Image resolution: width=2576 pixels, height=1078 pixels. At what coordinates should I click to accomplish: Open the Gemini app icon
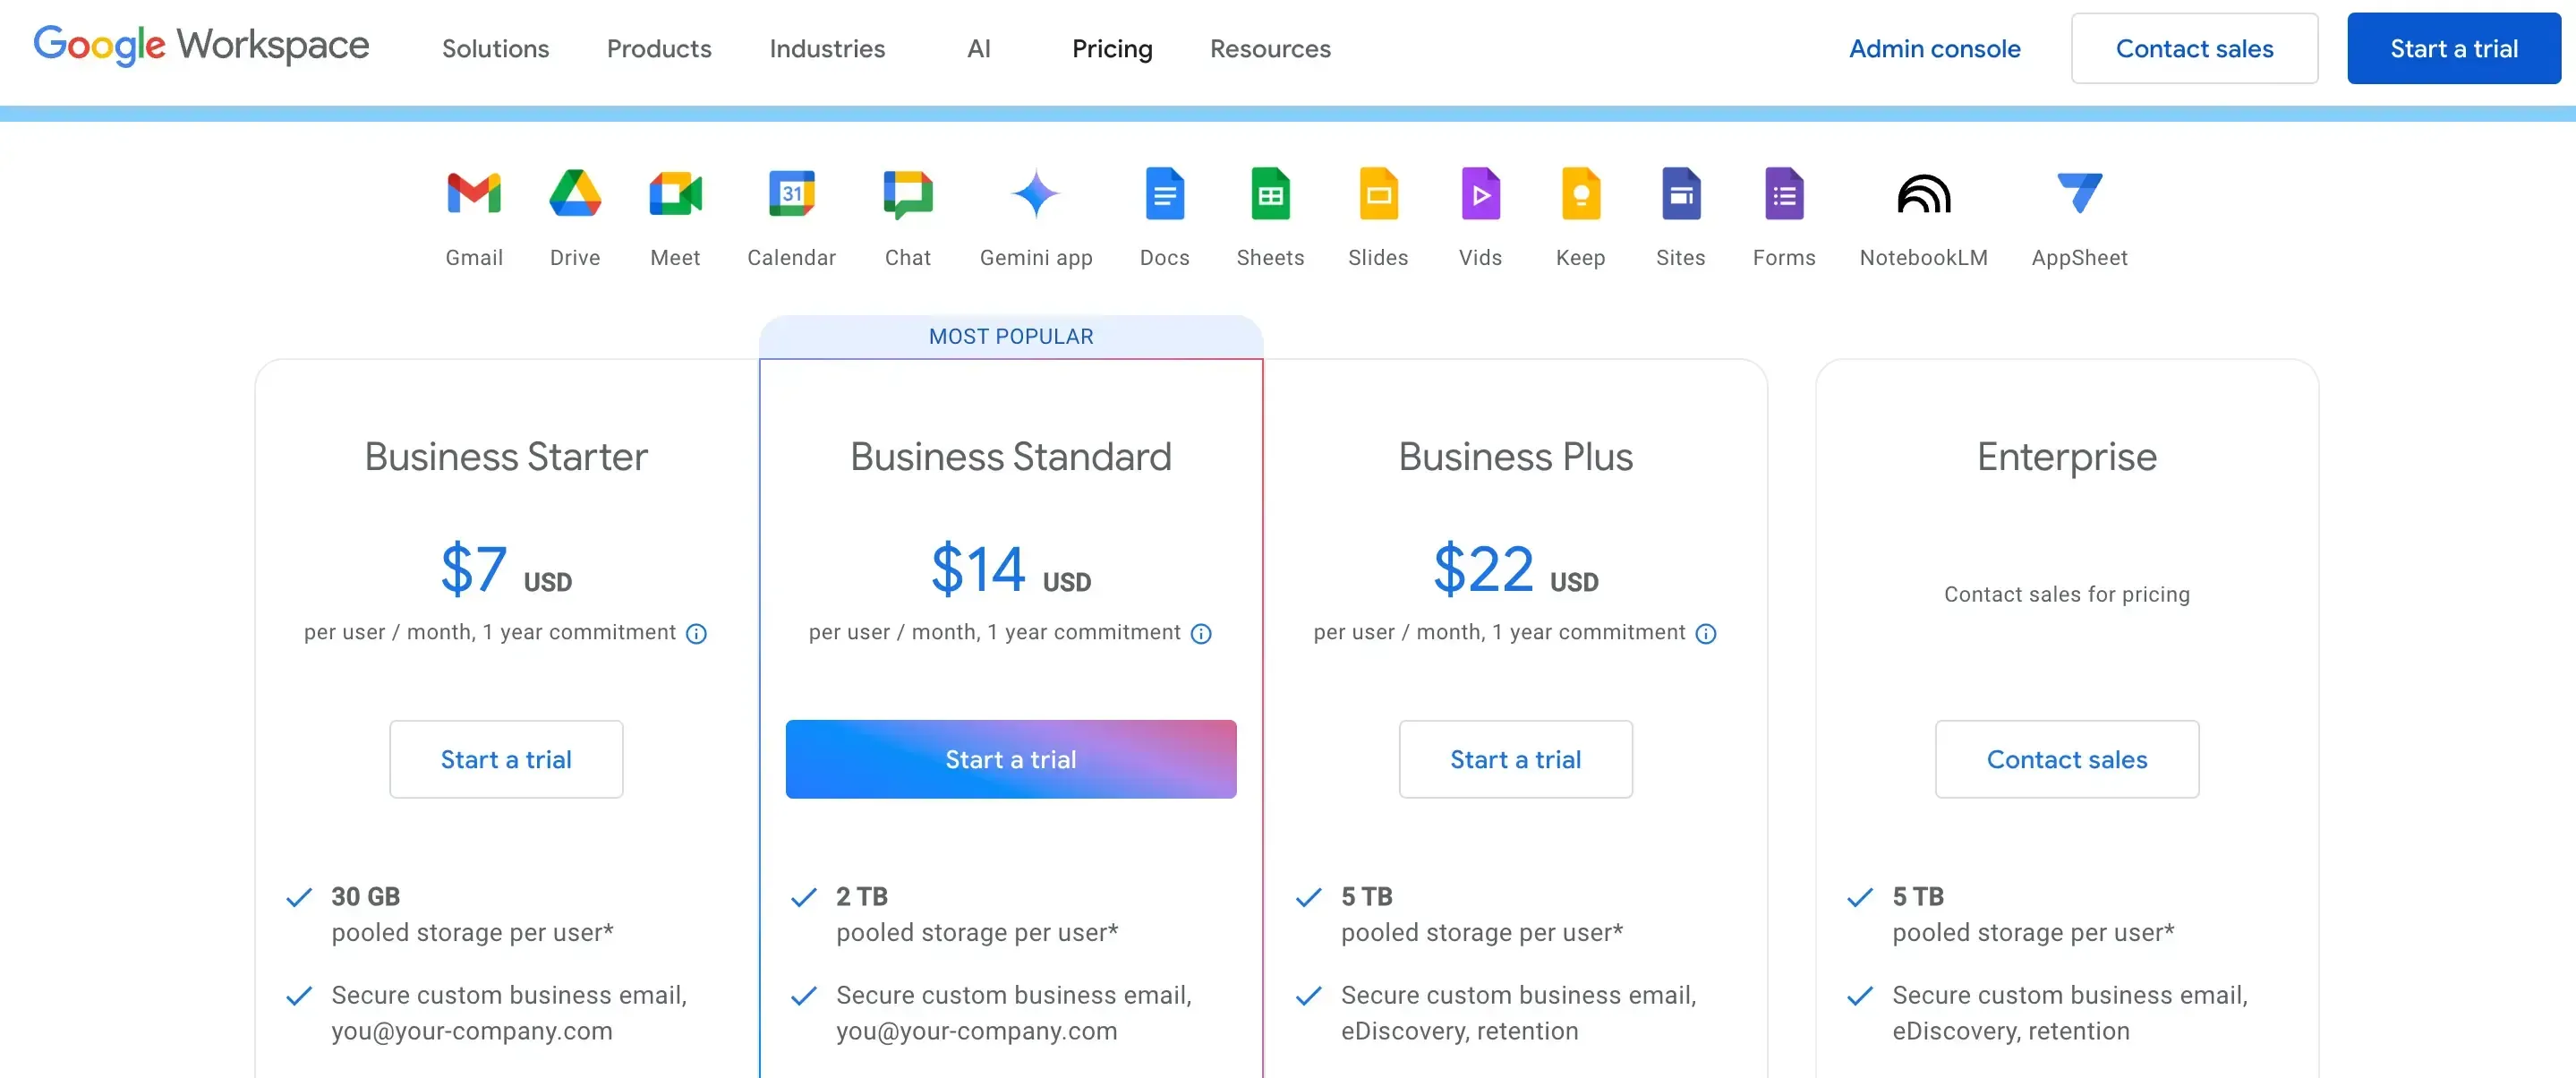coord(1036,195)
